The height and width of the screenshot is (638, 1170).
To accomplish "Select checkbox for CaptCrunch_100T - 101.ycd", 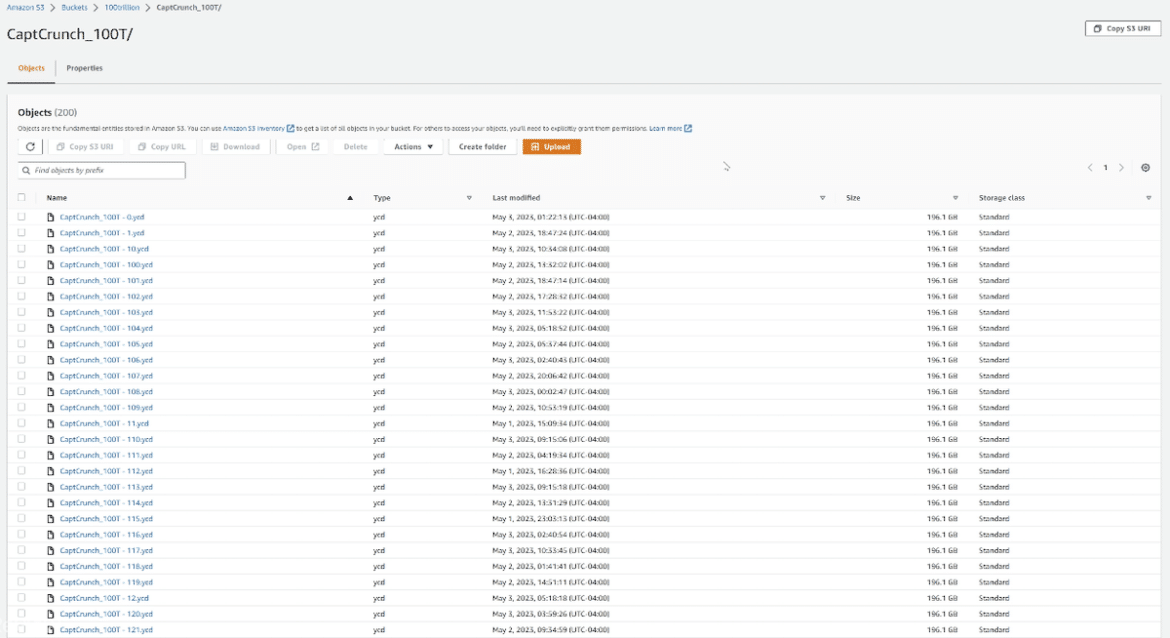I will tap(22, 280).
